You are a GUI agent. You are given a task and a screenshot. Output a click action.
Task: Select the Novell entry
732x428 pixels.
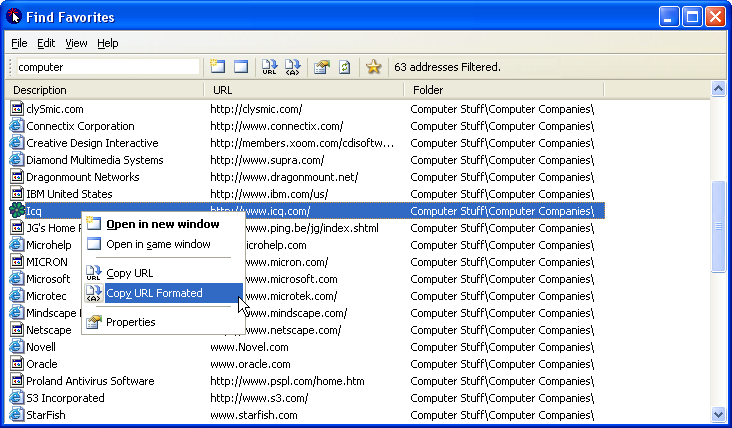(x=306, y=347)
